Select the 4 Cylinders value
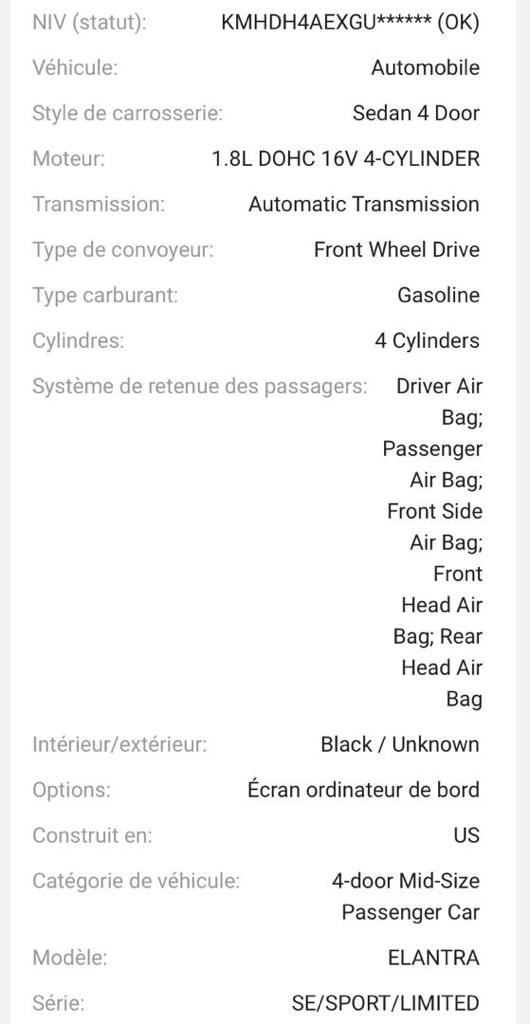 point(427,340)
